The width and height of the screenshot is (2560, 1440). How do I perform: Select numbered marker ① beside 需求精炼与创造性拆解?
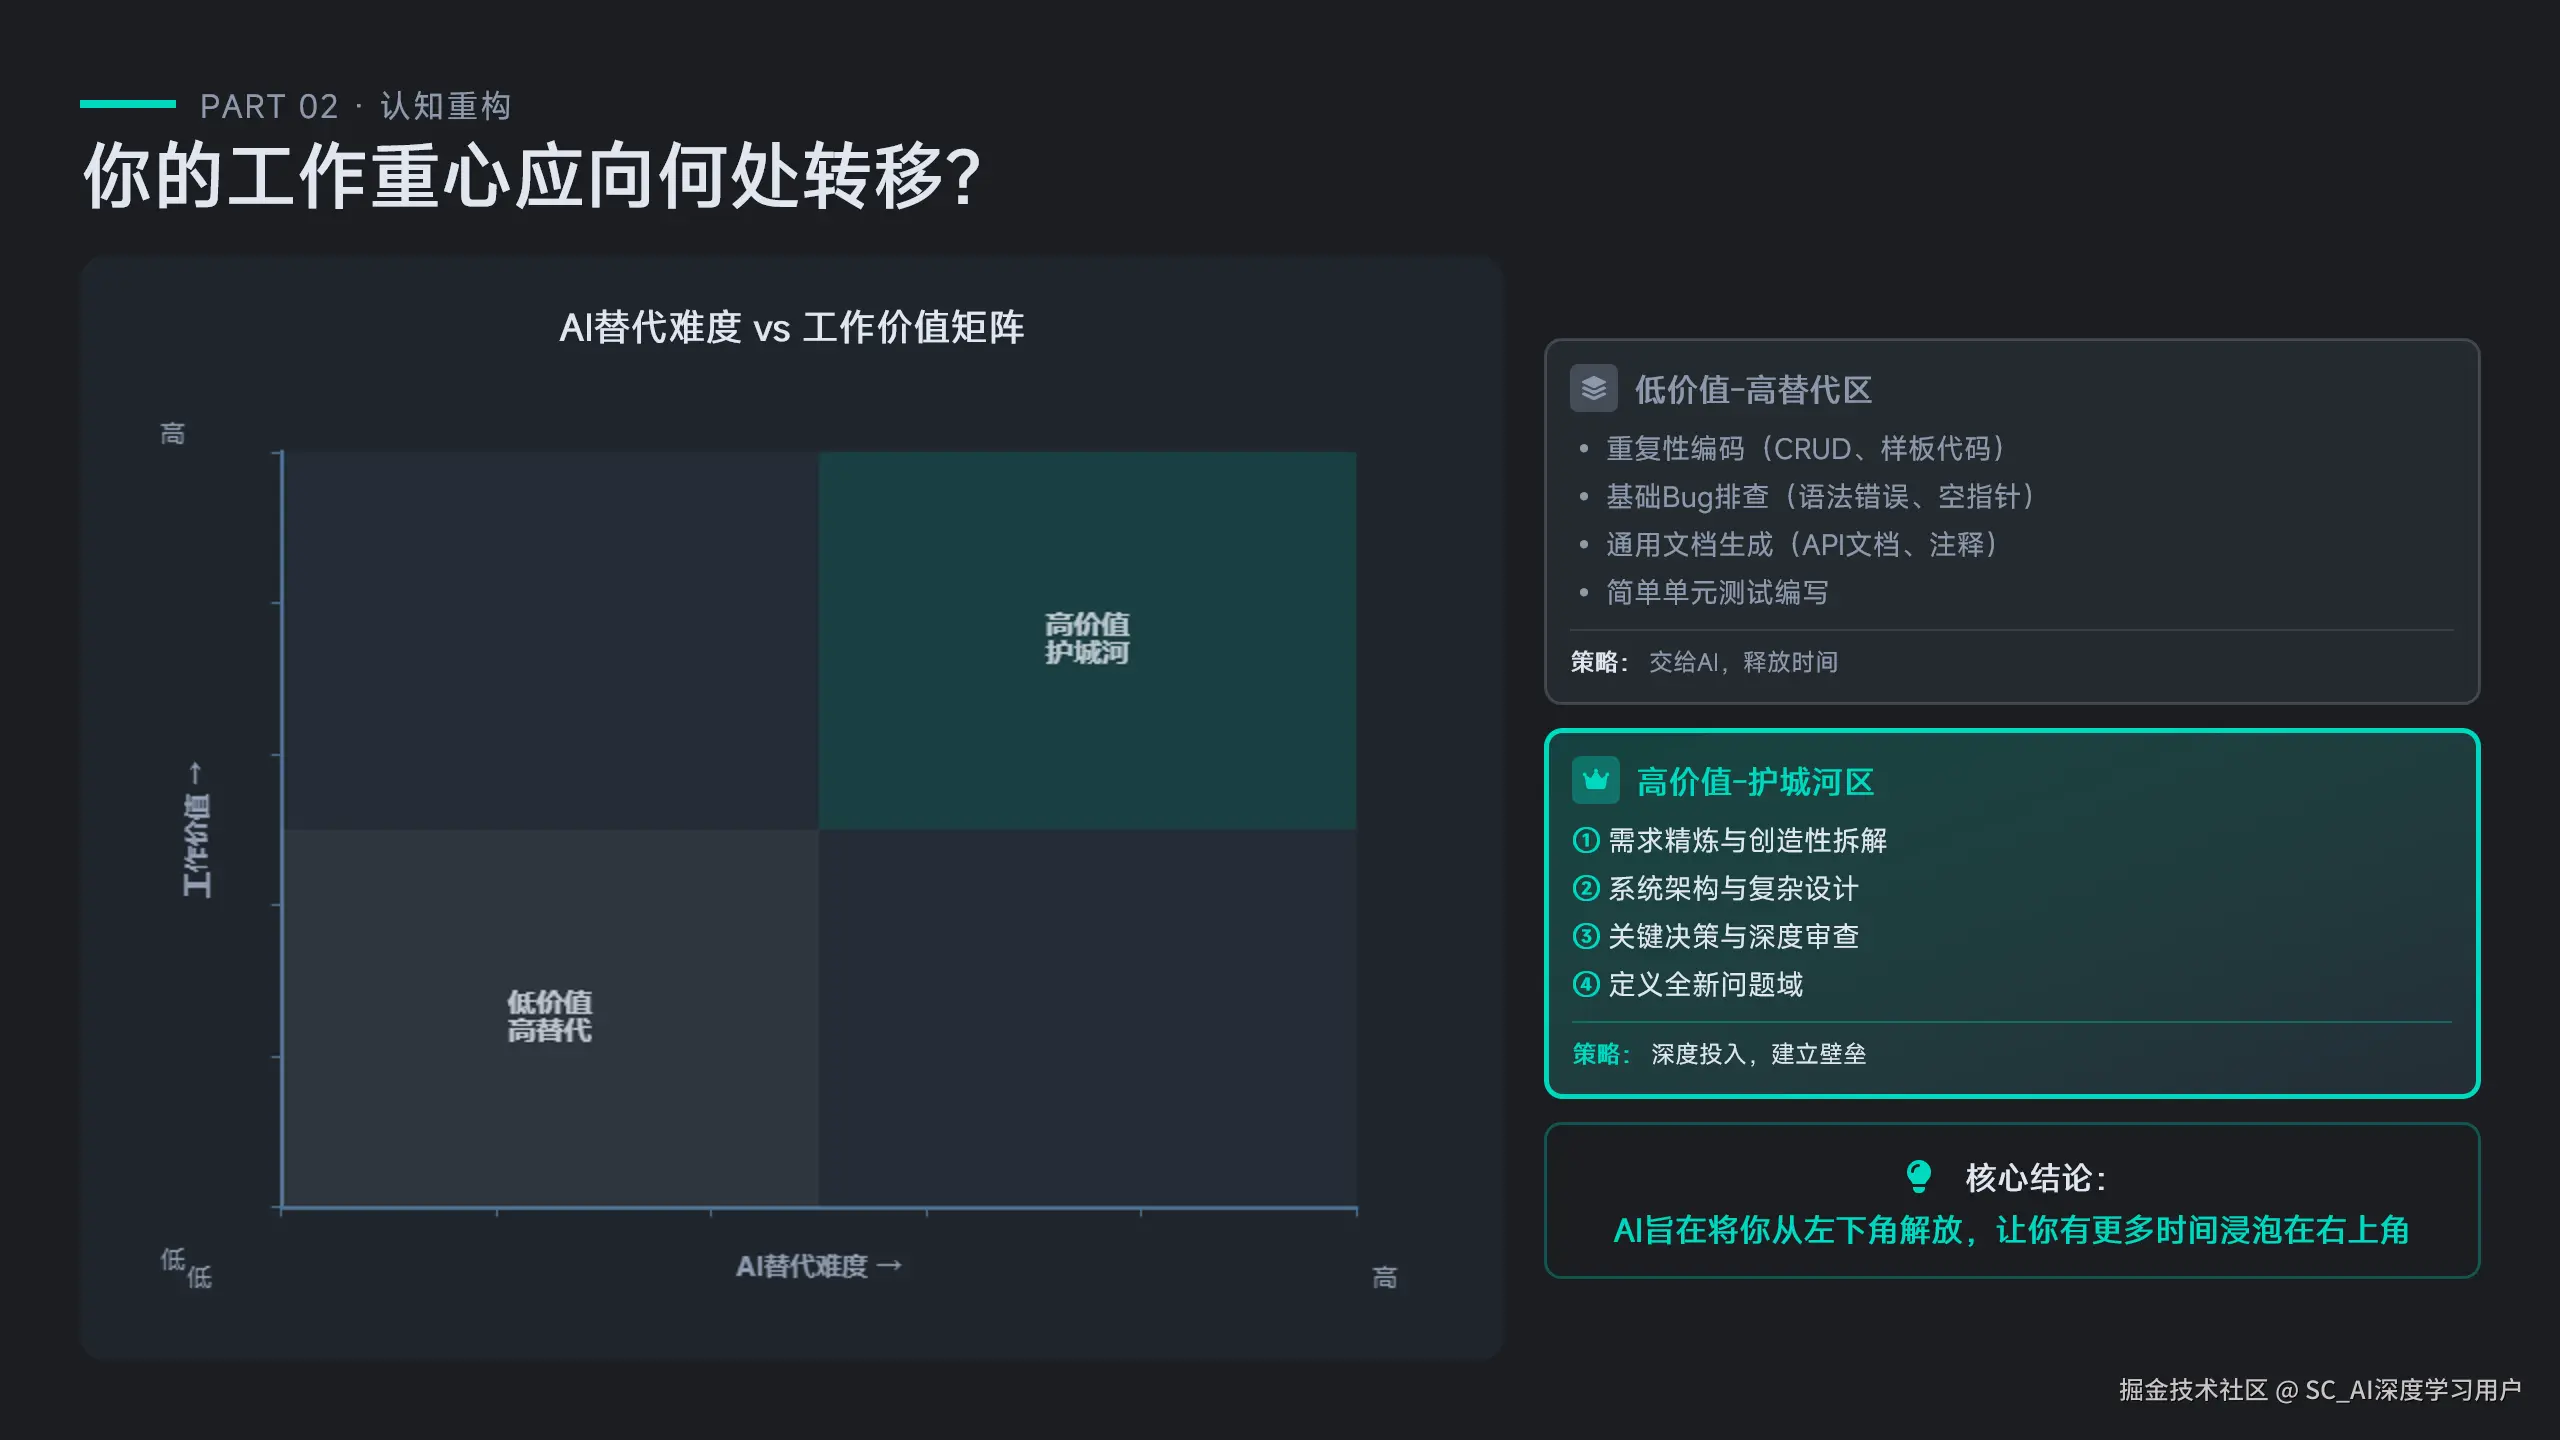1585,841
